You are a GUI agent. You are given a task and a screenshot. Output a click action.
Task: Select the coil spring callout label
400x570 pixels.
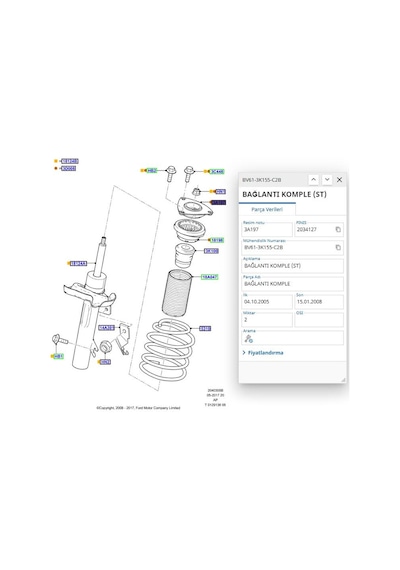pos(205,328)
